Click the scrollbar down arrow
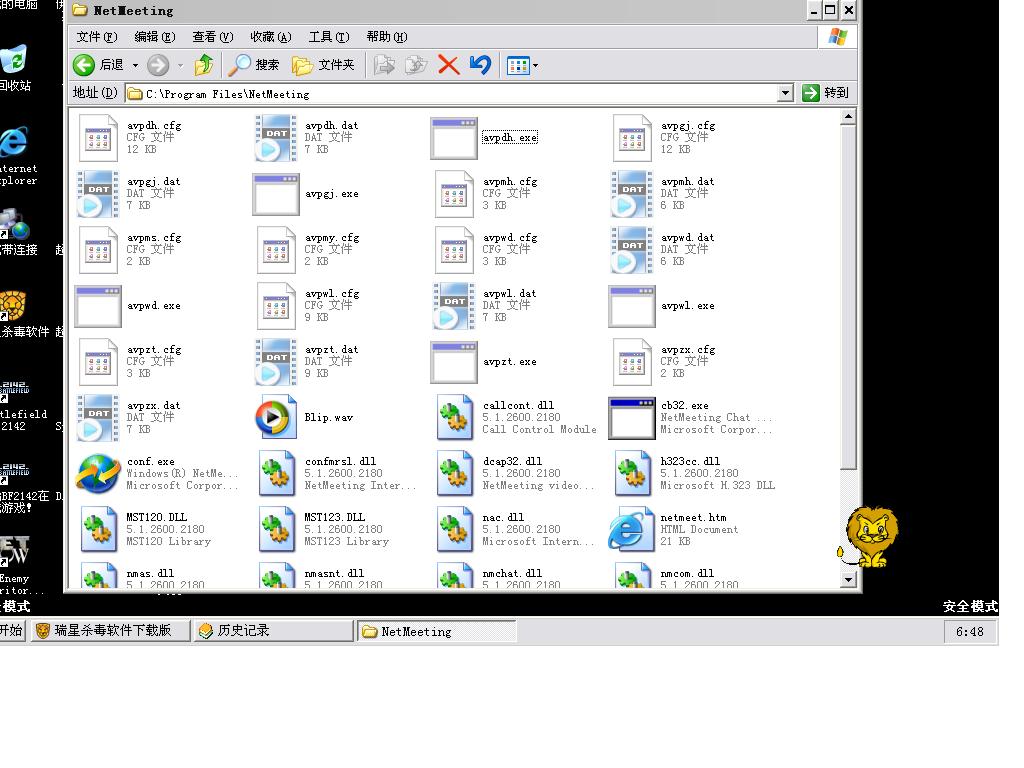Viewport: 1024px width, 768px height. pyautogui.click(x=848, y=579)
